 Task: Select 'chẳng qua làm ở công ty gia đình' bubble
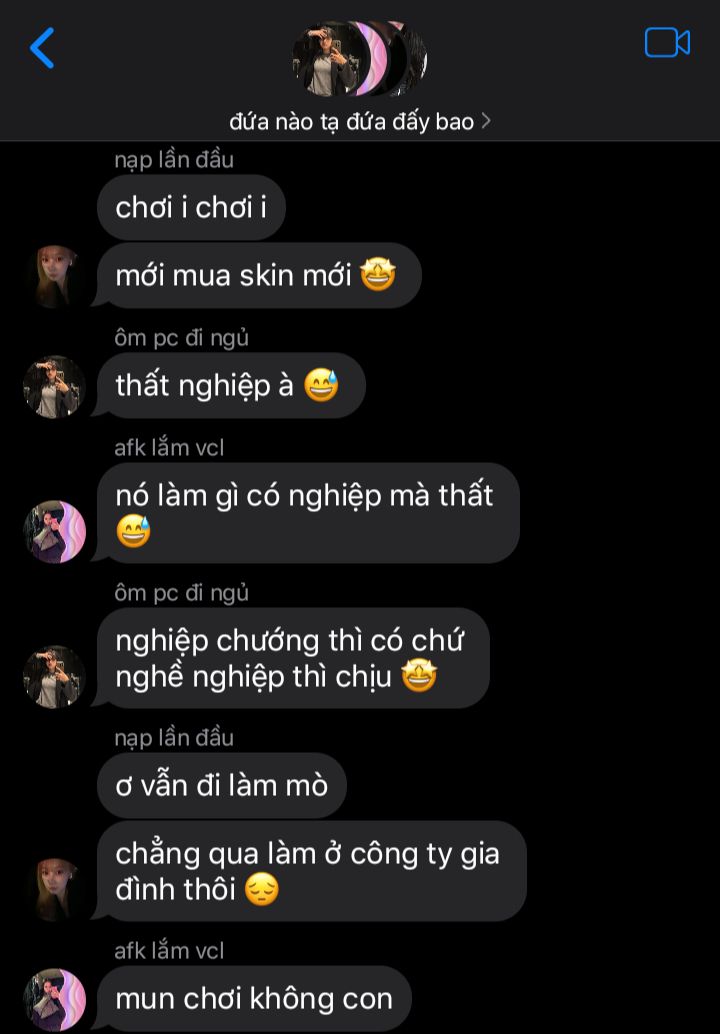click(312, 871)
